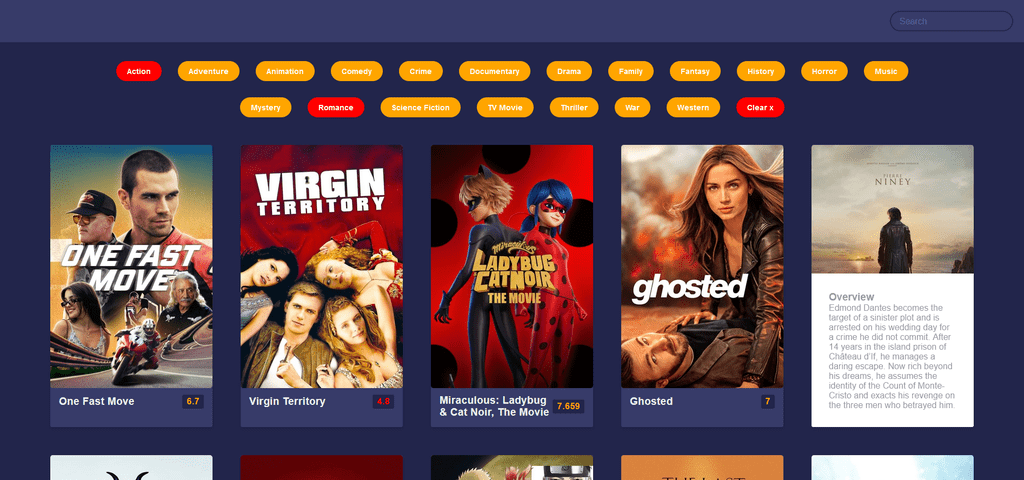Viewport: 1024px width, 480px height.
Task: Open the Miraculous Ladybug & Cat Noir poster
Action: coord(512,266)
